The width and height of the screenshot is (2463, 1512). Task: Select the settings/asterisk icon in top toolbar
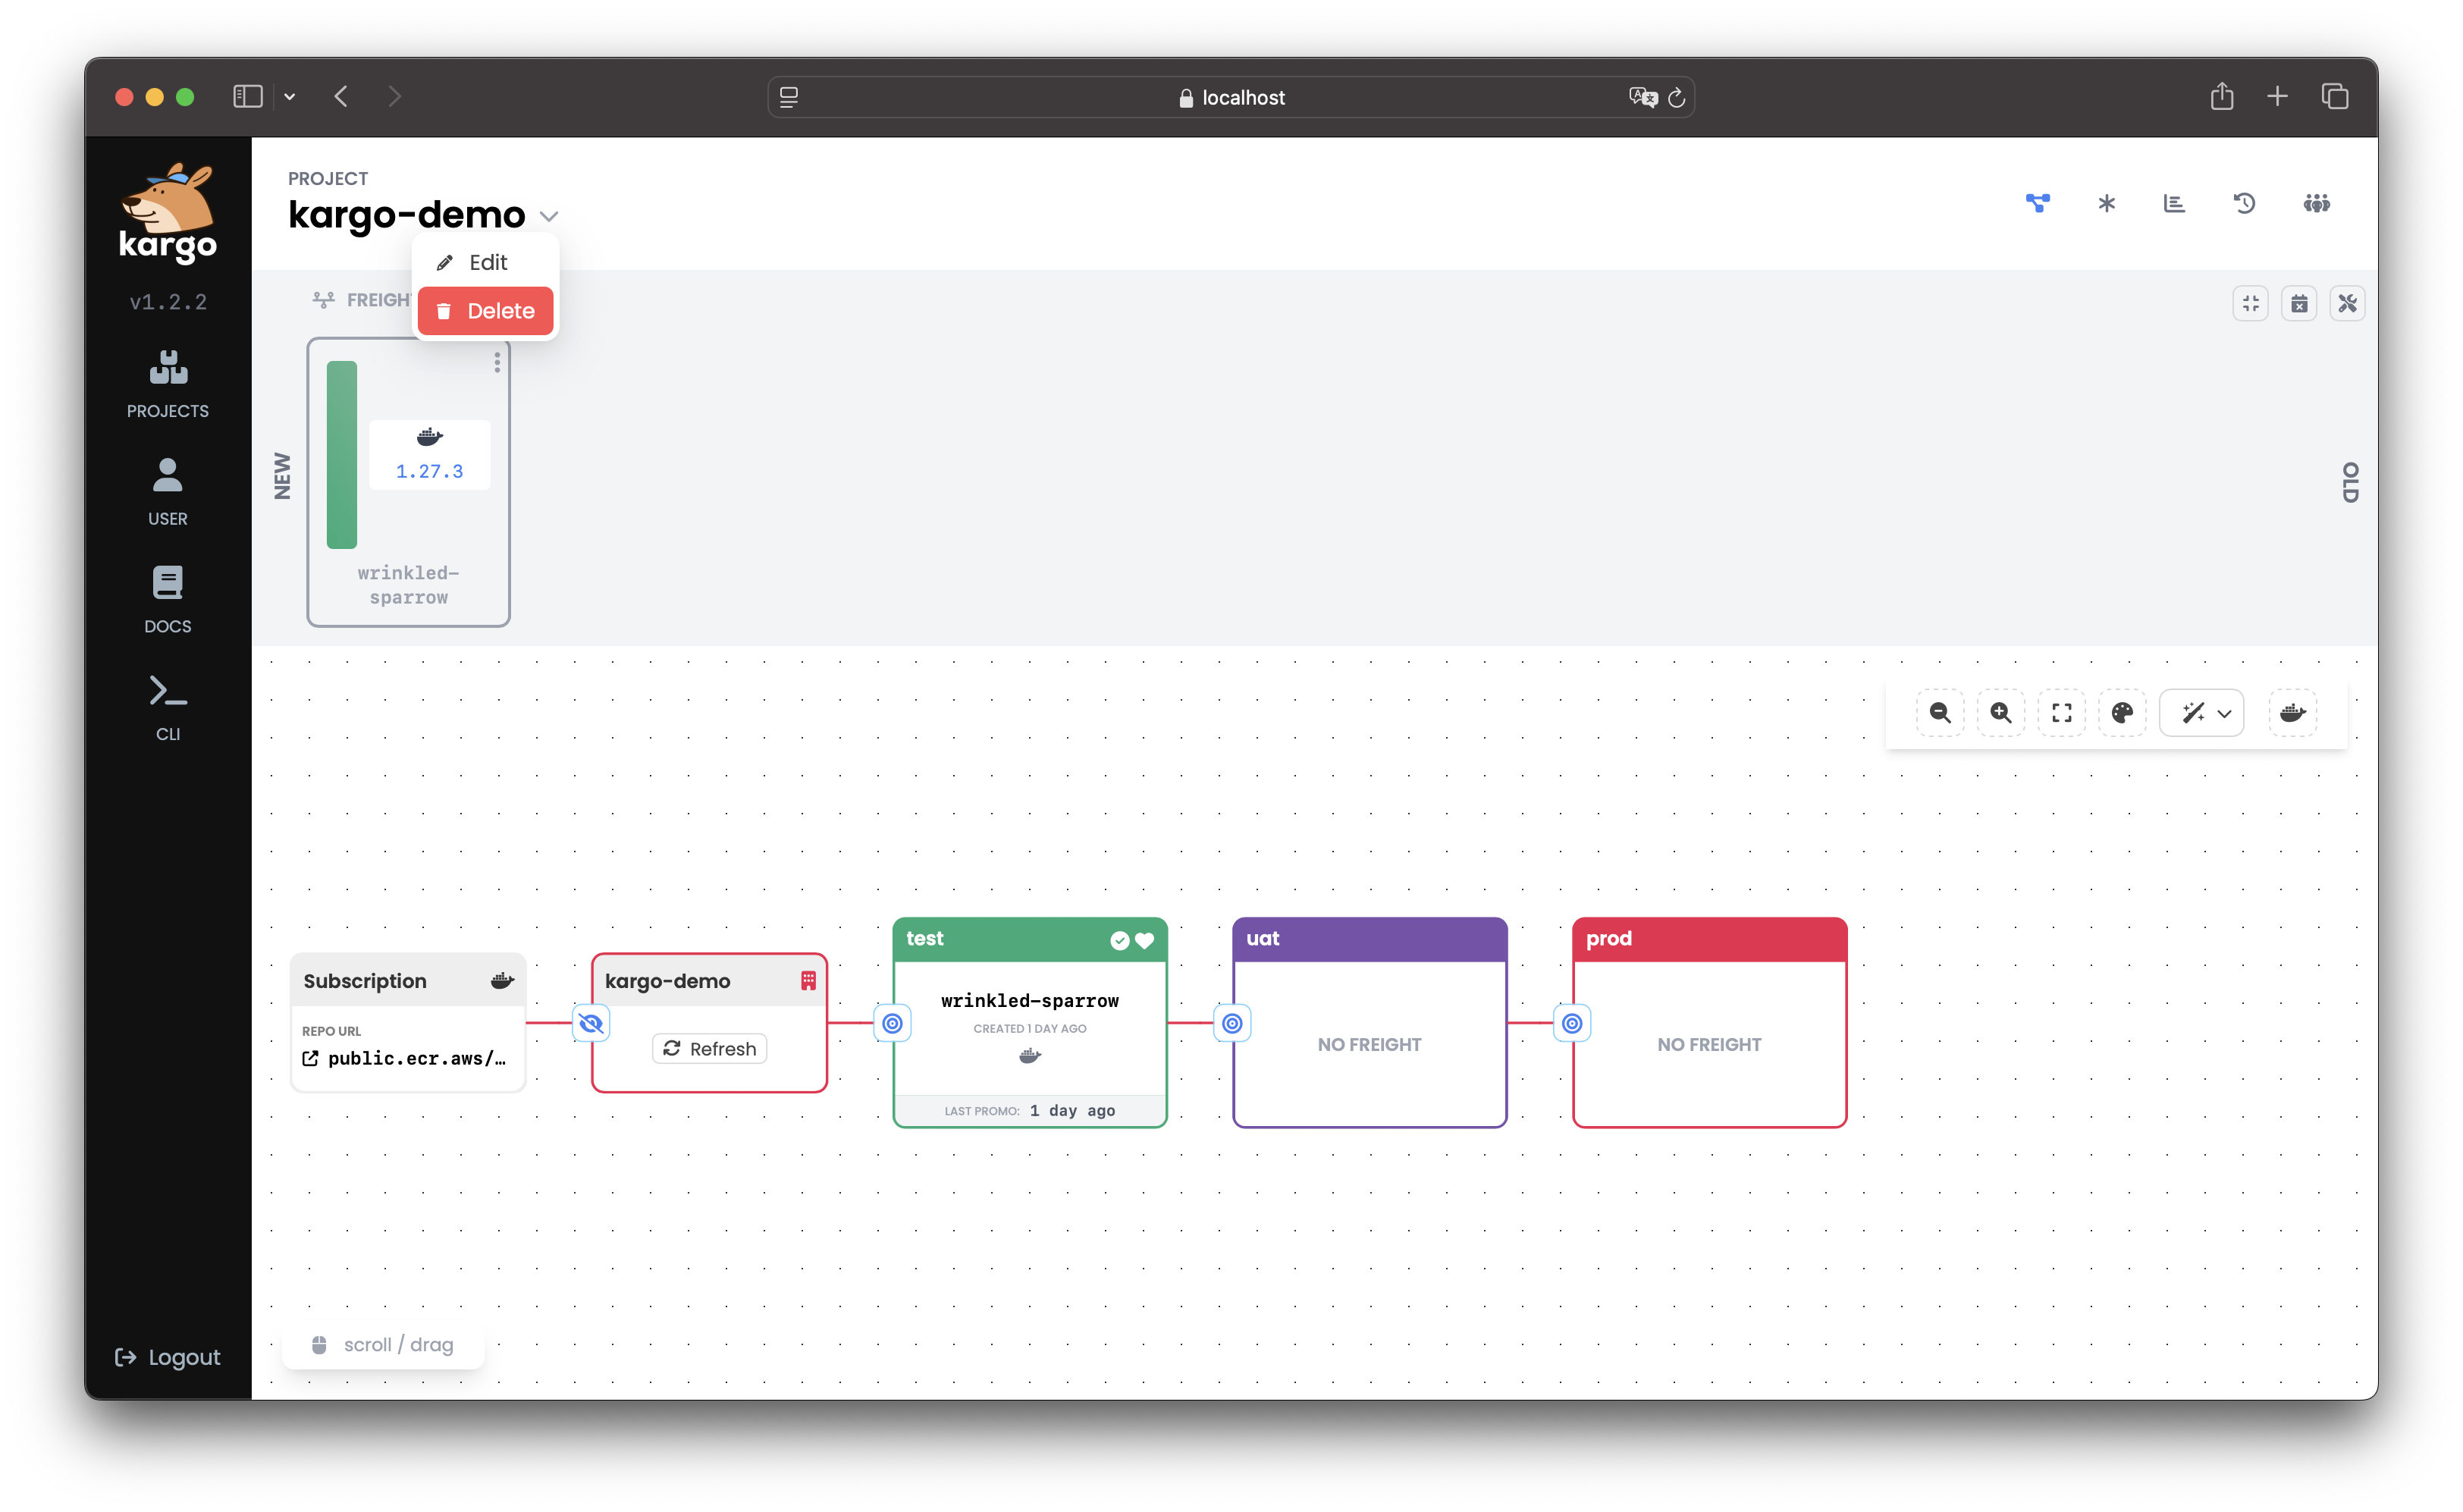2104,202
